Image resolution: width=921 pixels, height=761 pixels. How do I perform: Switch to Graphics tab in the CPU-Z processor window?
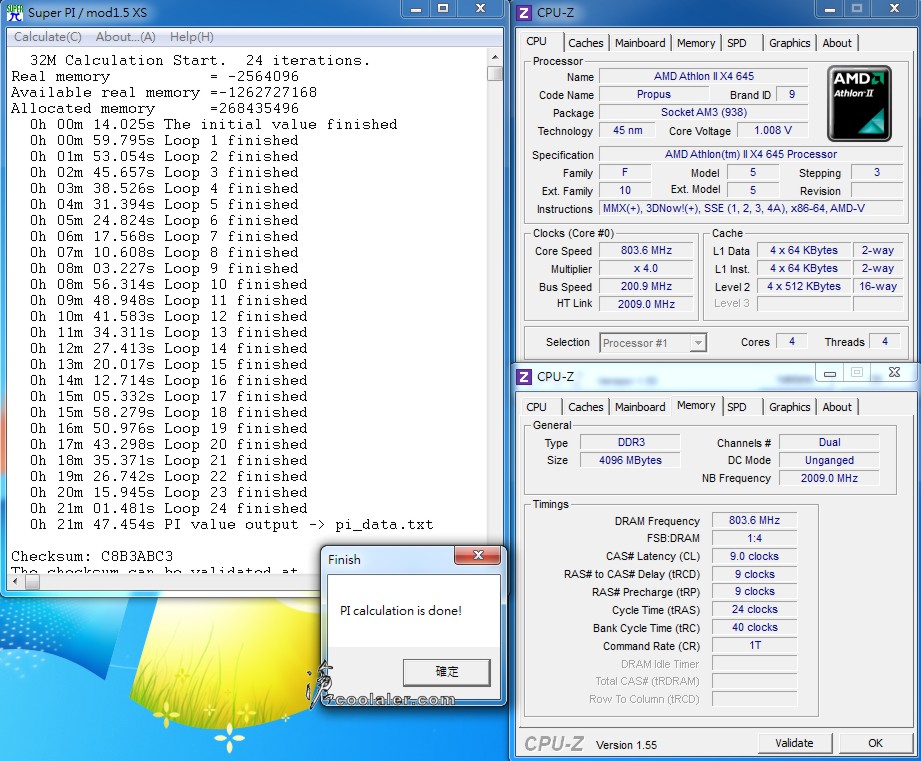click(789, 43)
